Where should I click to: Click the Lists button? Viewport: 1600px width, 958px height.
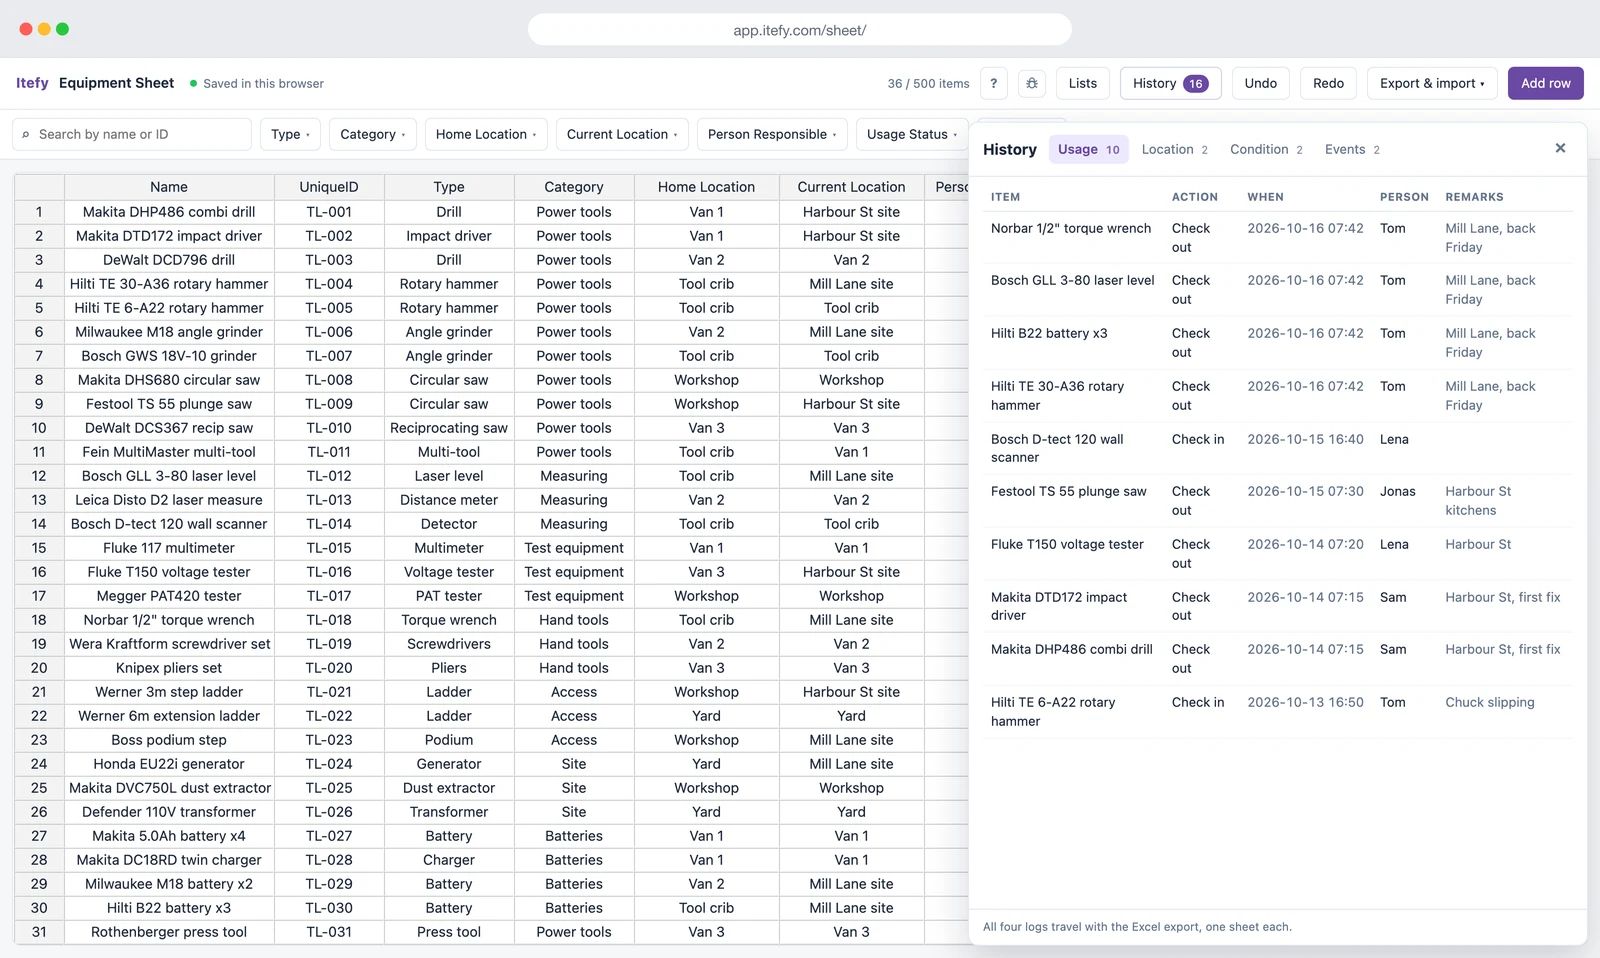click(x=1083, y=83)
